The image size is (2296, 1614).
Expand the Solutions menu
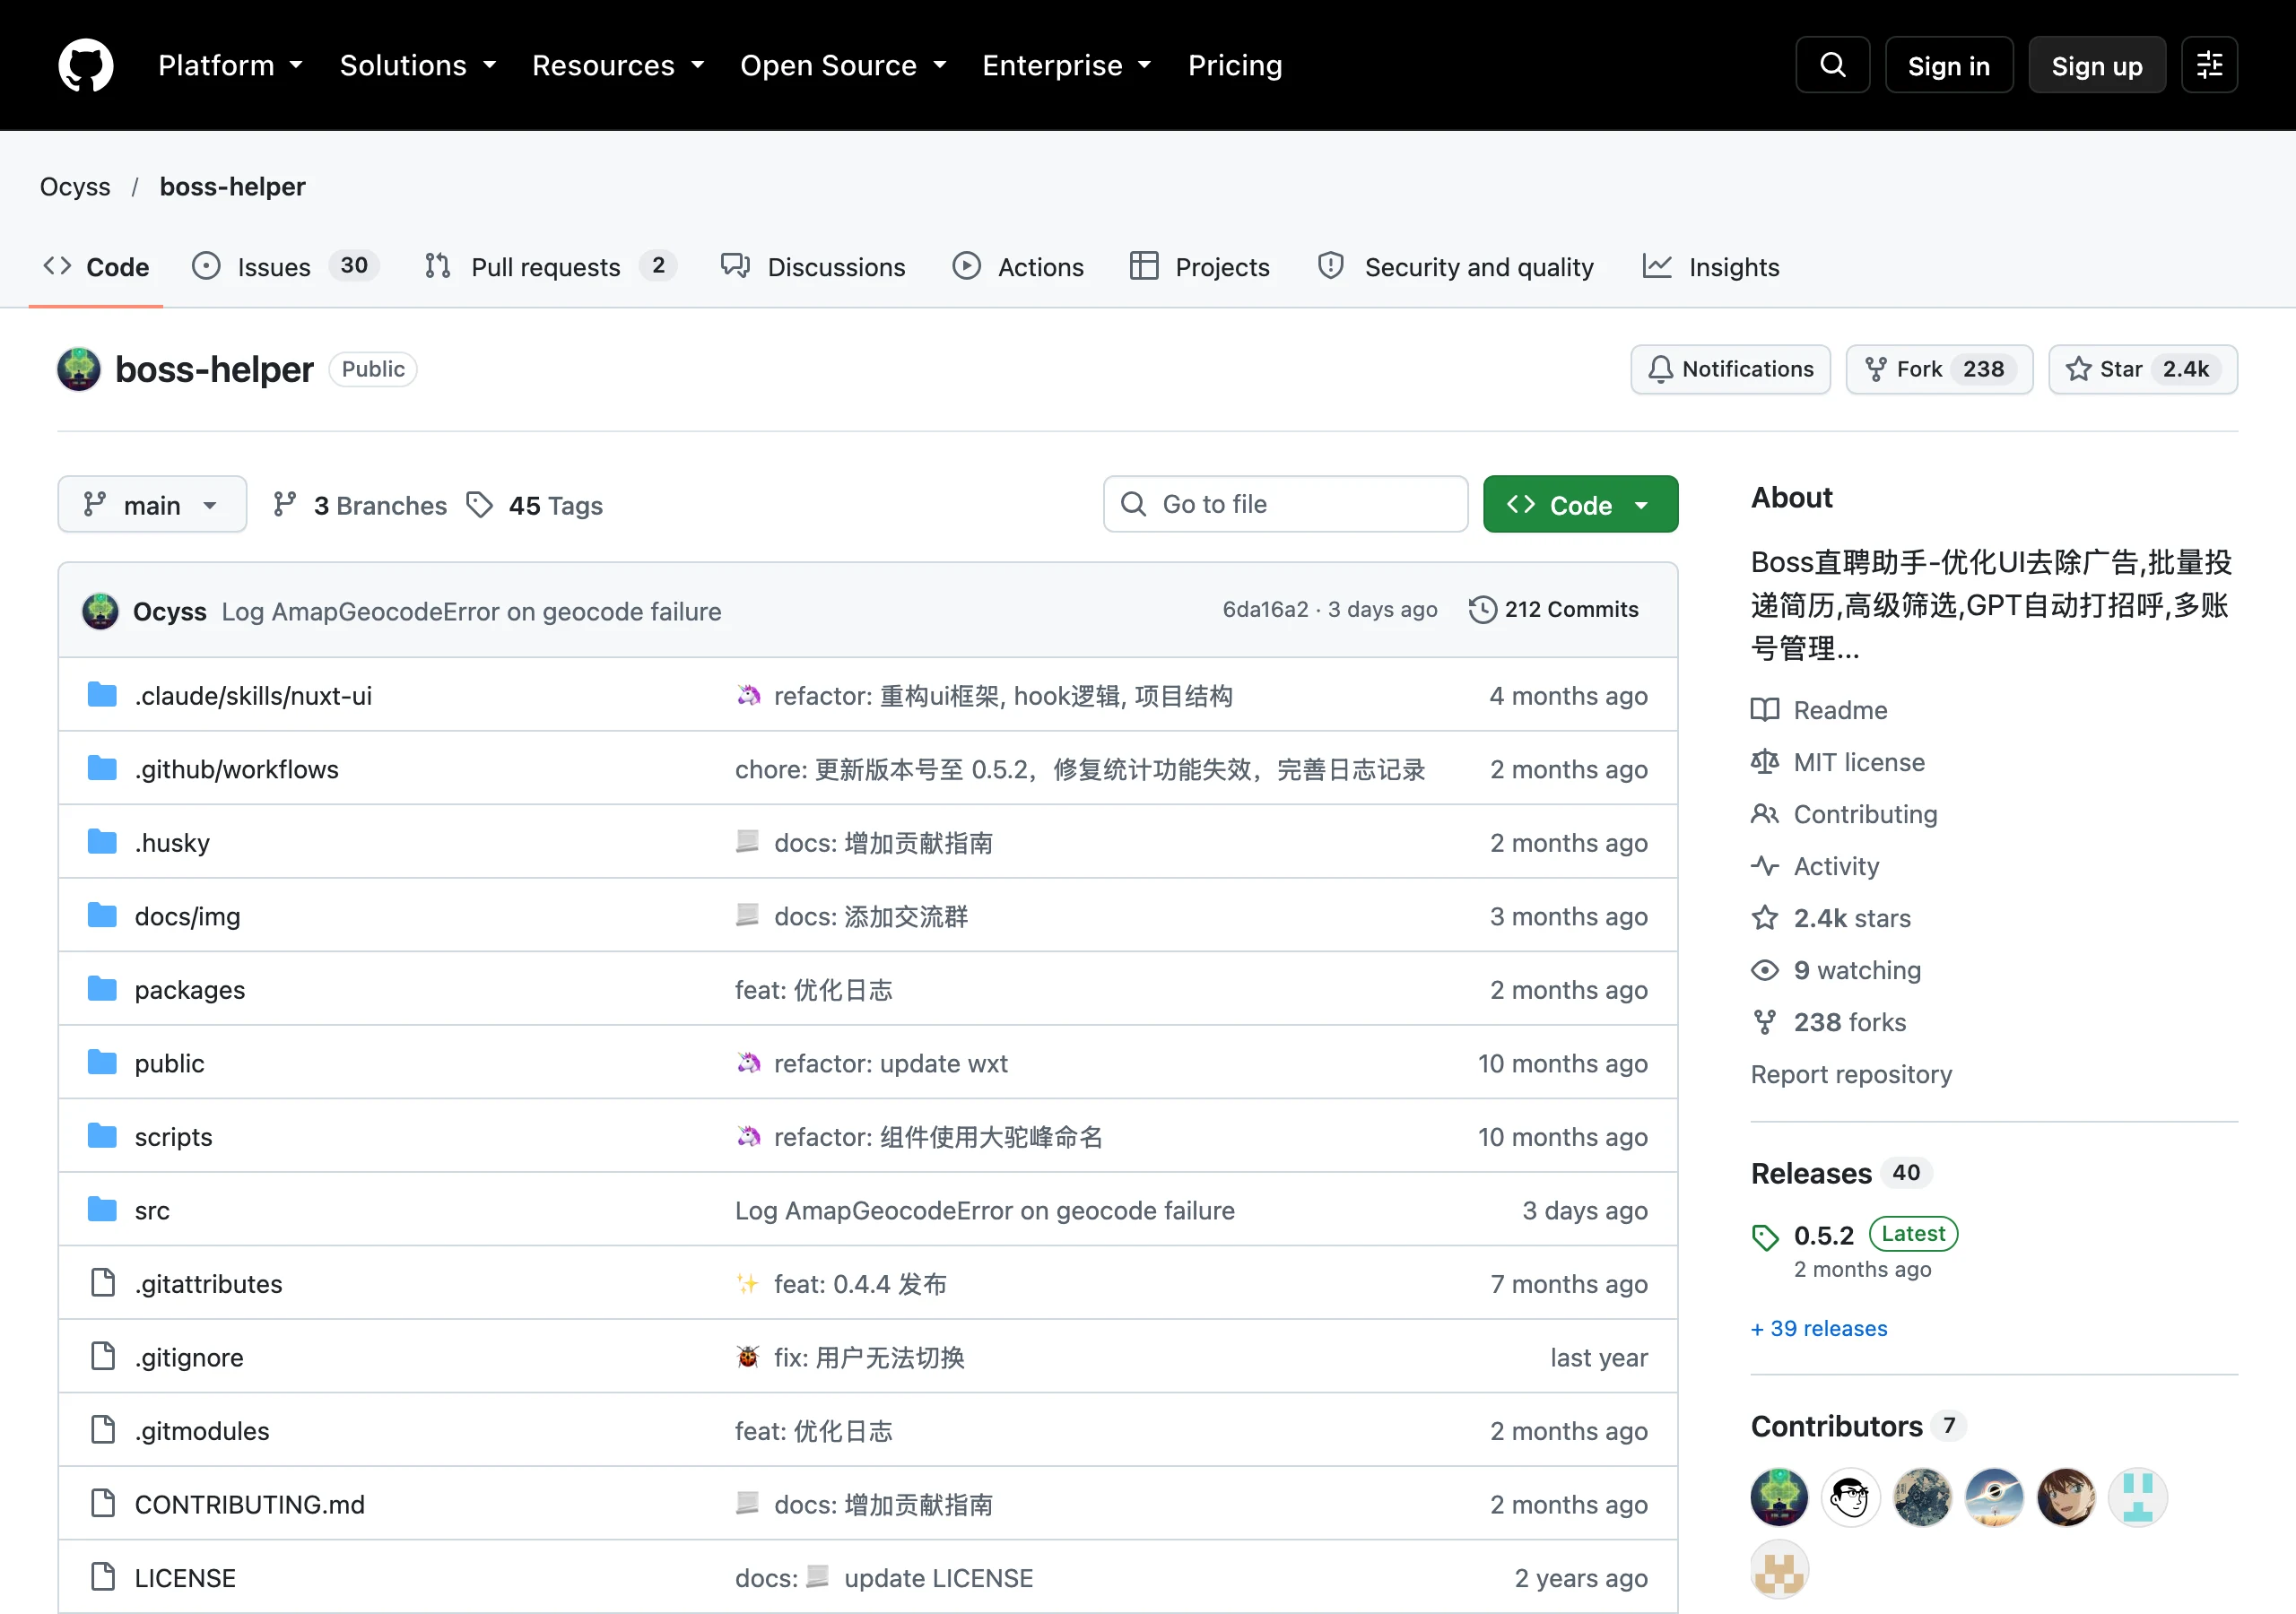(x=418, y=65)
